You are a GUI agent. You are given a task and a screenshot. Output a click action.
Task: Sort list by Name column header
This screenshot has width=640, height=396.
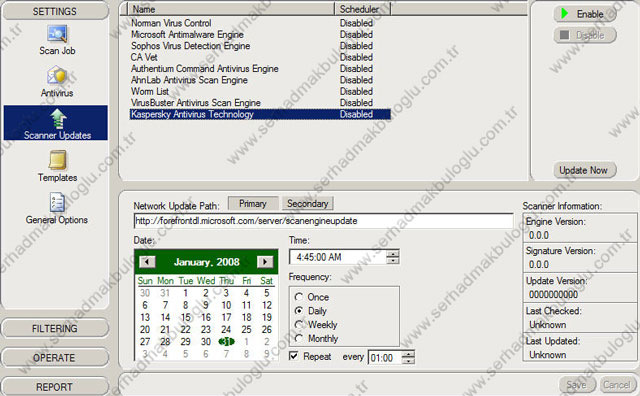231,9
